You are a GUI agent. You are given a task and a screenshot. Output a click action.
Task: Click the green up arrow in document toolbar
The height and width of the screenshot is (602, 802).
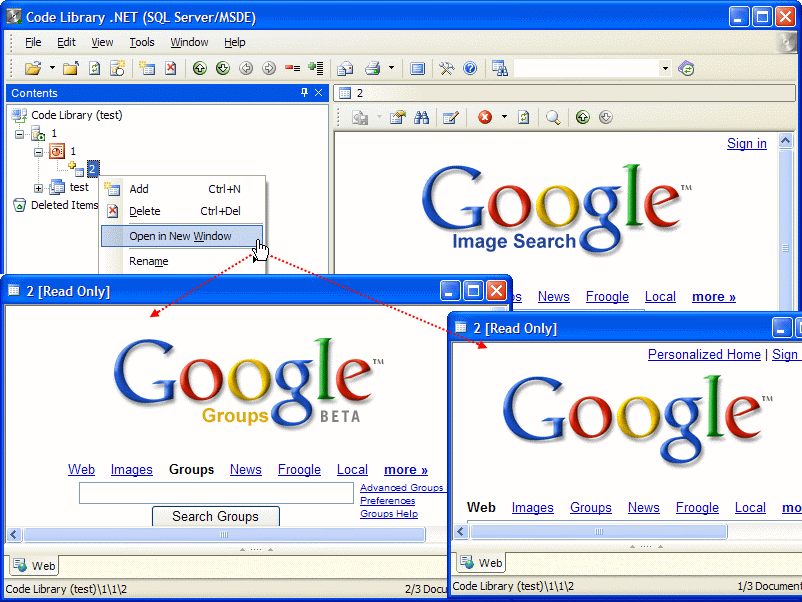point(583,118)
